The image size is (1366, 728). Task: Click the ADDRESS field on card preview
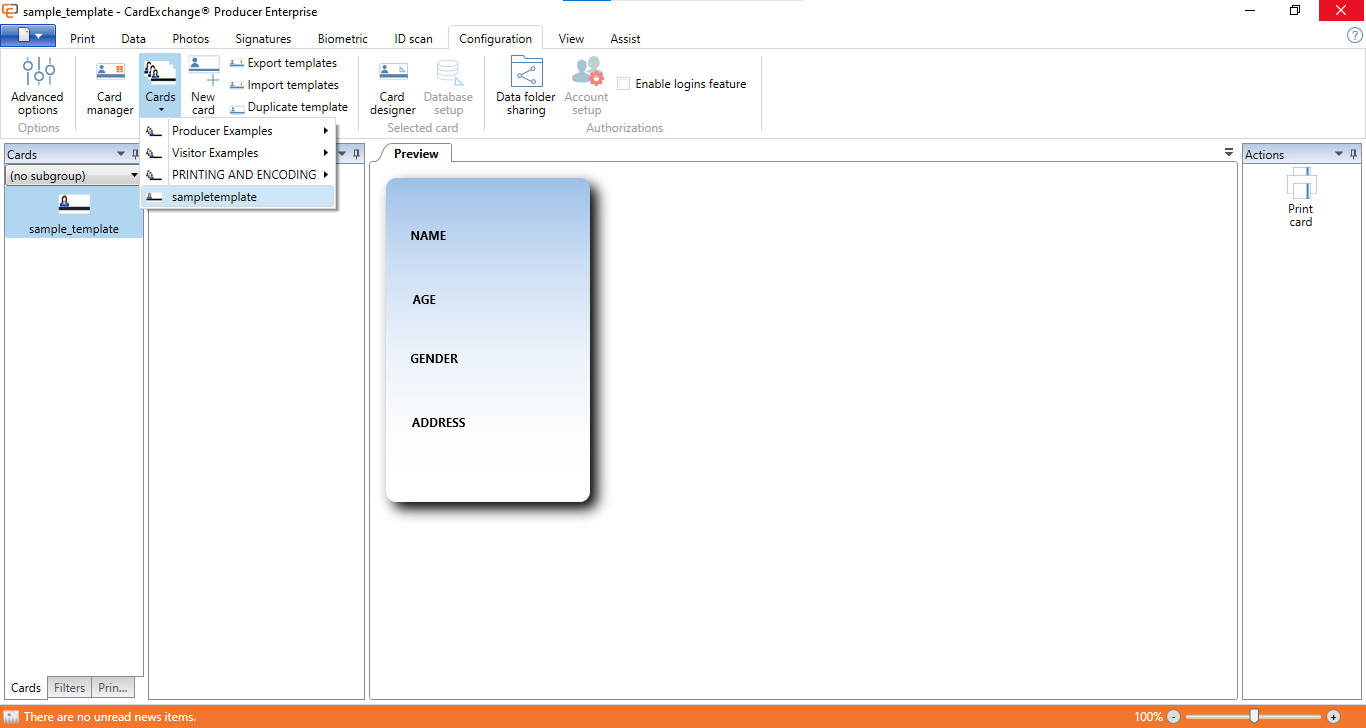pyautogui.click(x=439, y=423)
